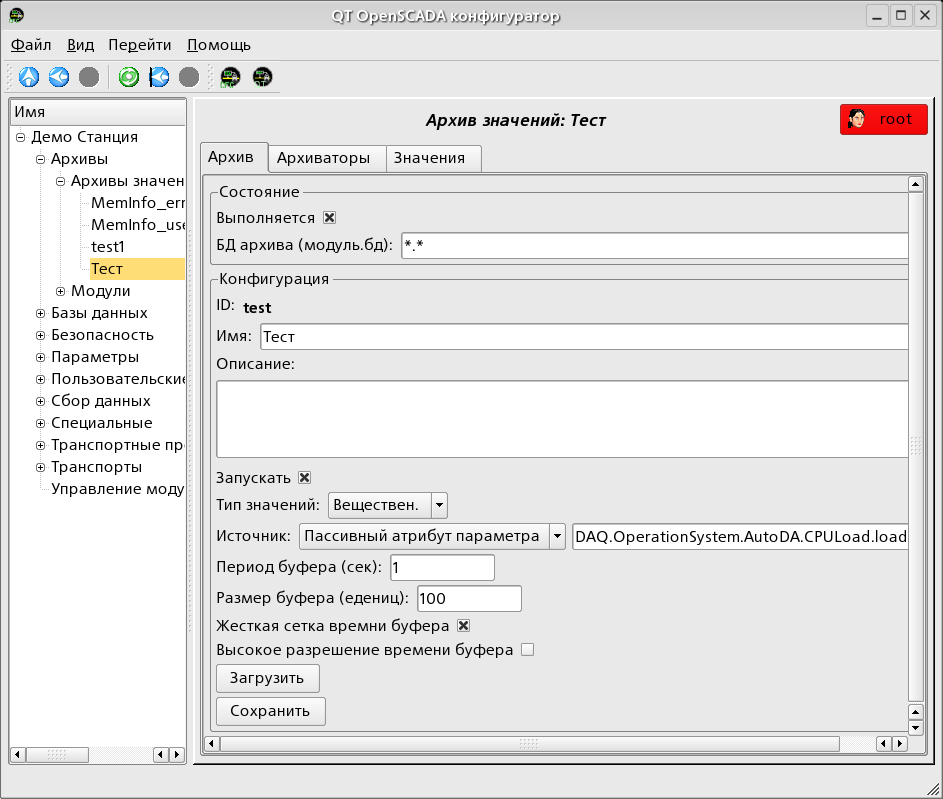Image resolution: width=943 pixels, height=799 pixels.
Task: Open the QT module toolbar icon
Action: point(262,77)
